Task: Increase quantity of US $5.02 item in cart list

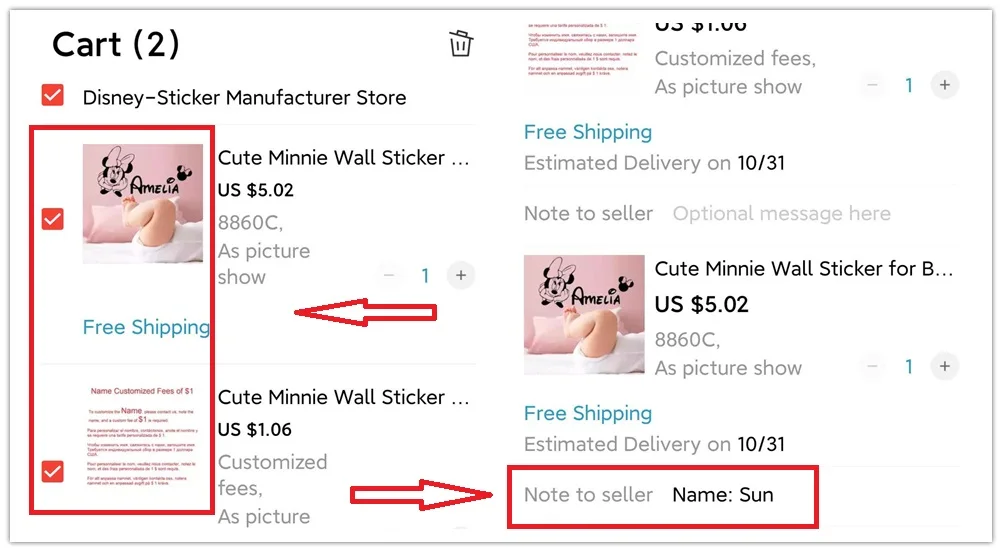Action: (460, 275)
